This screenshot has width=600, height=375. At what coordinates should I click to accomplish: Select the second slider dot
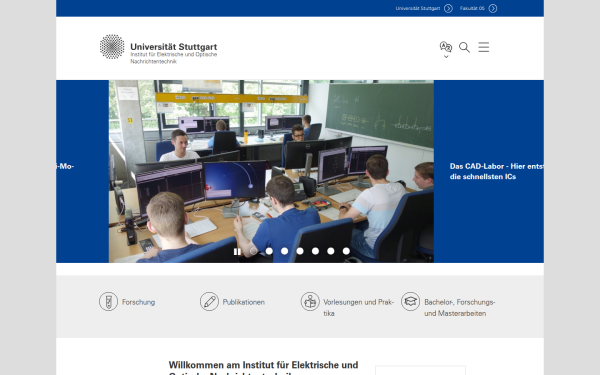point(269,251)
